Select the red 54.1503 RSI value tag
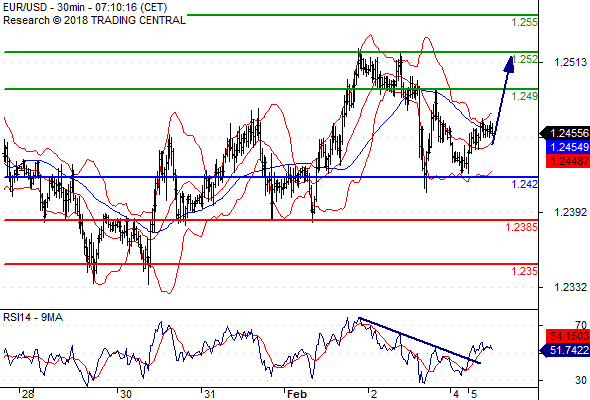590x400 pixels. point(568,336)
